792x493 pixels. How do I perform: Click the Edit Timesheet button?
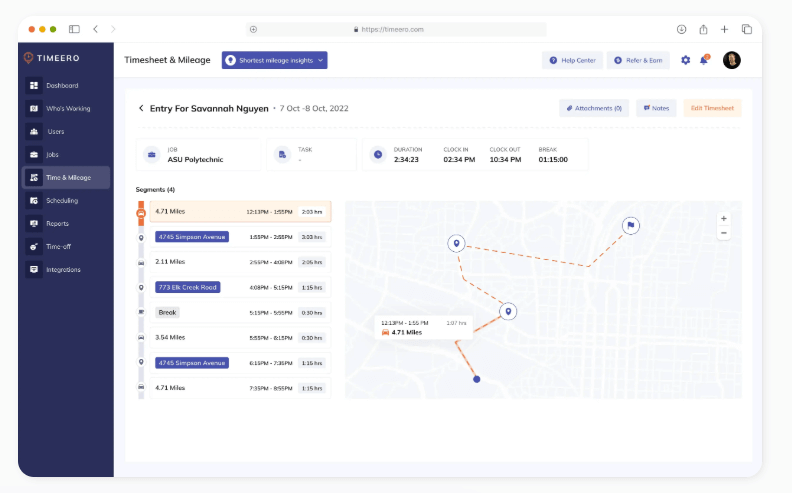tap(712, 108)
